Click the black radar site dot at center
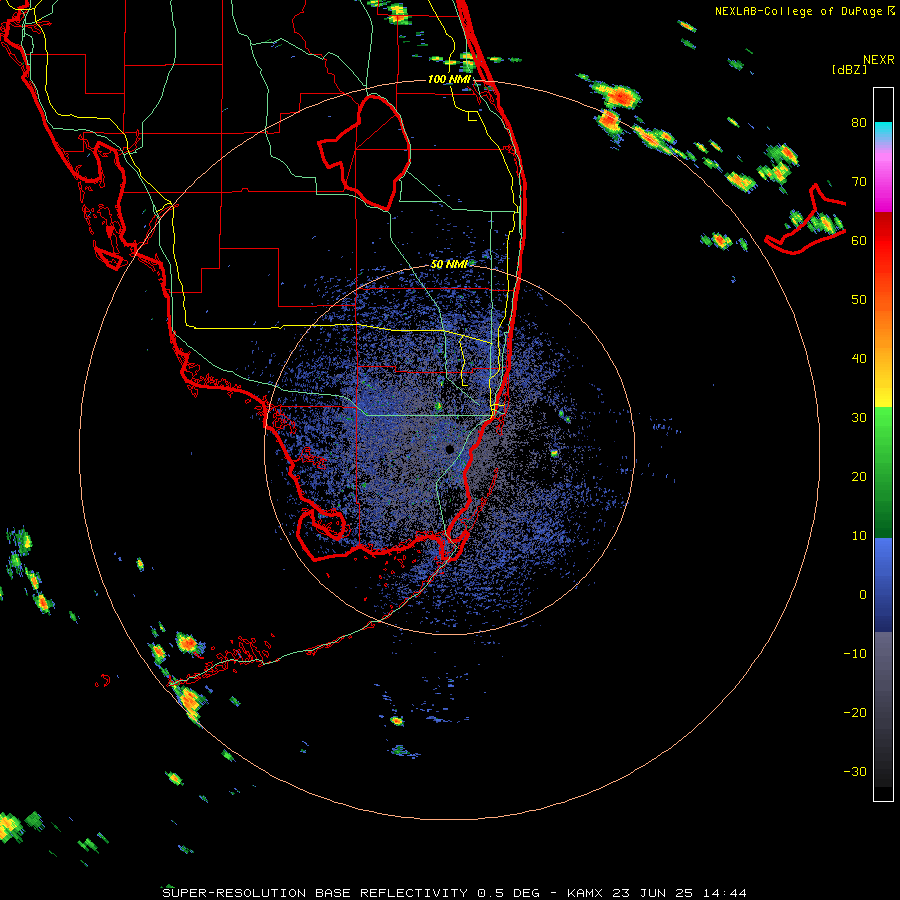Viewport: 900px width, 900px height. [450, 449]
